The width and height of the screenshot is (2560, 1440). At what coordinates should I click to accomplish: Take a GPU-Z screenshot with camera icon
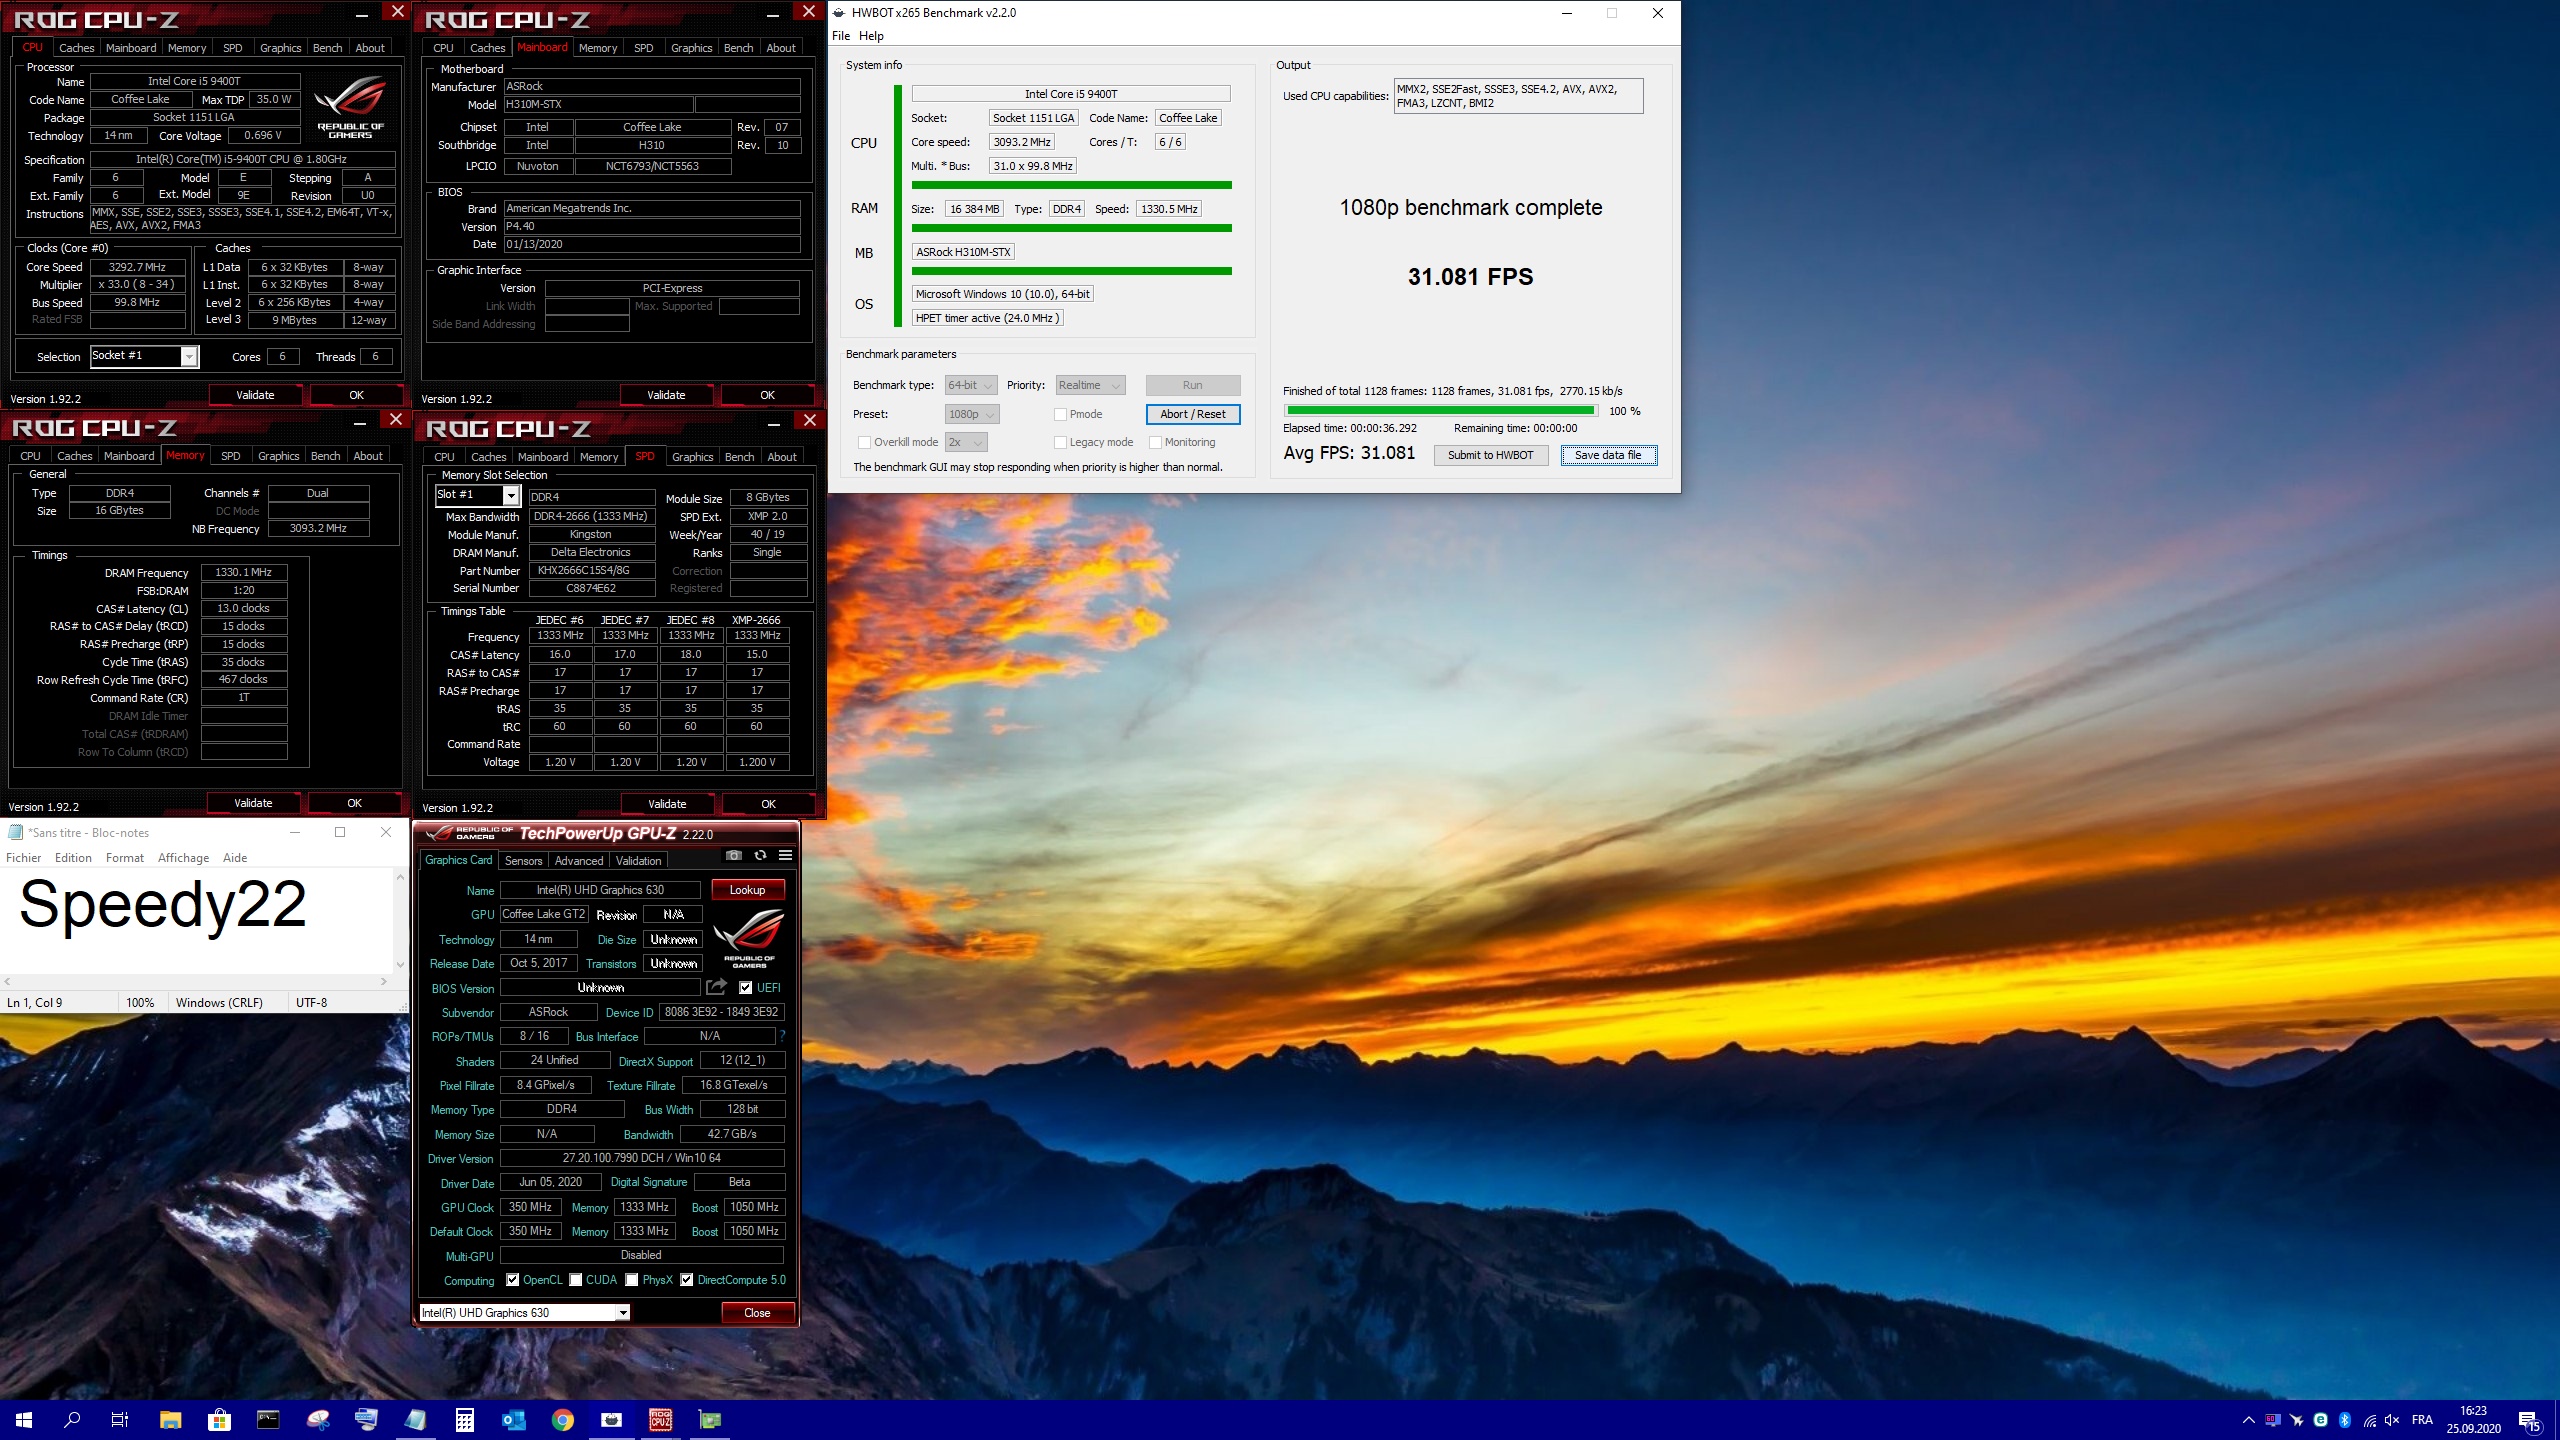click(734, 856)
